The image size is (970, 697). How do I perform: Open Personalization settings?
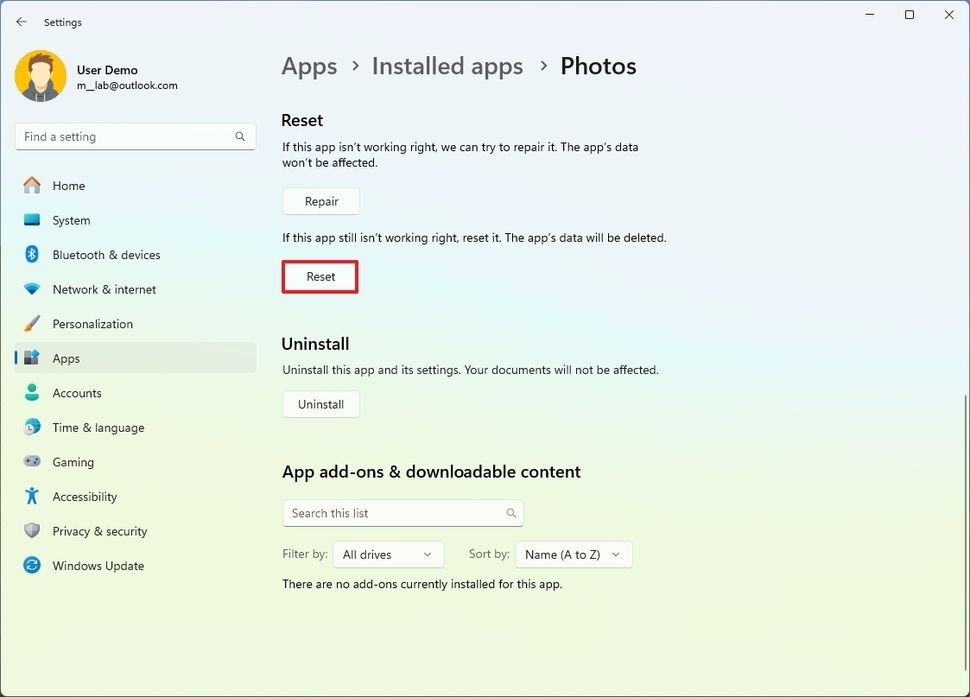click(135, 324)
